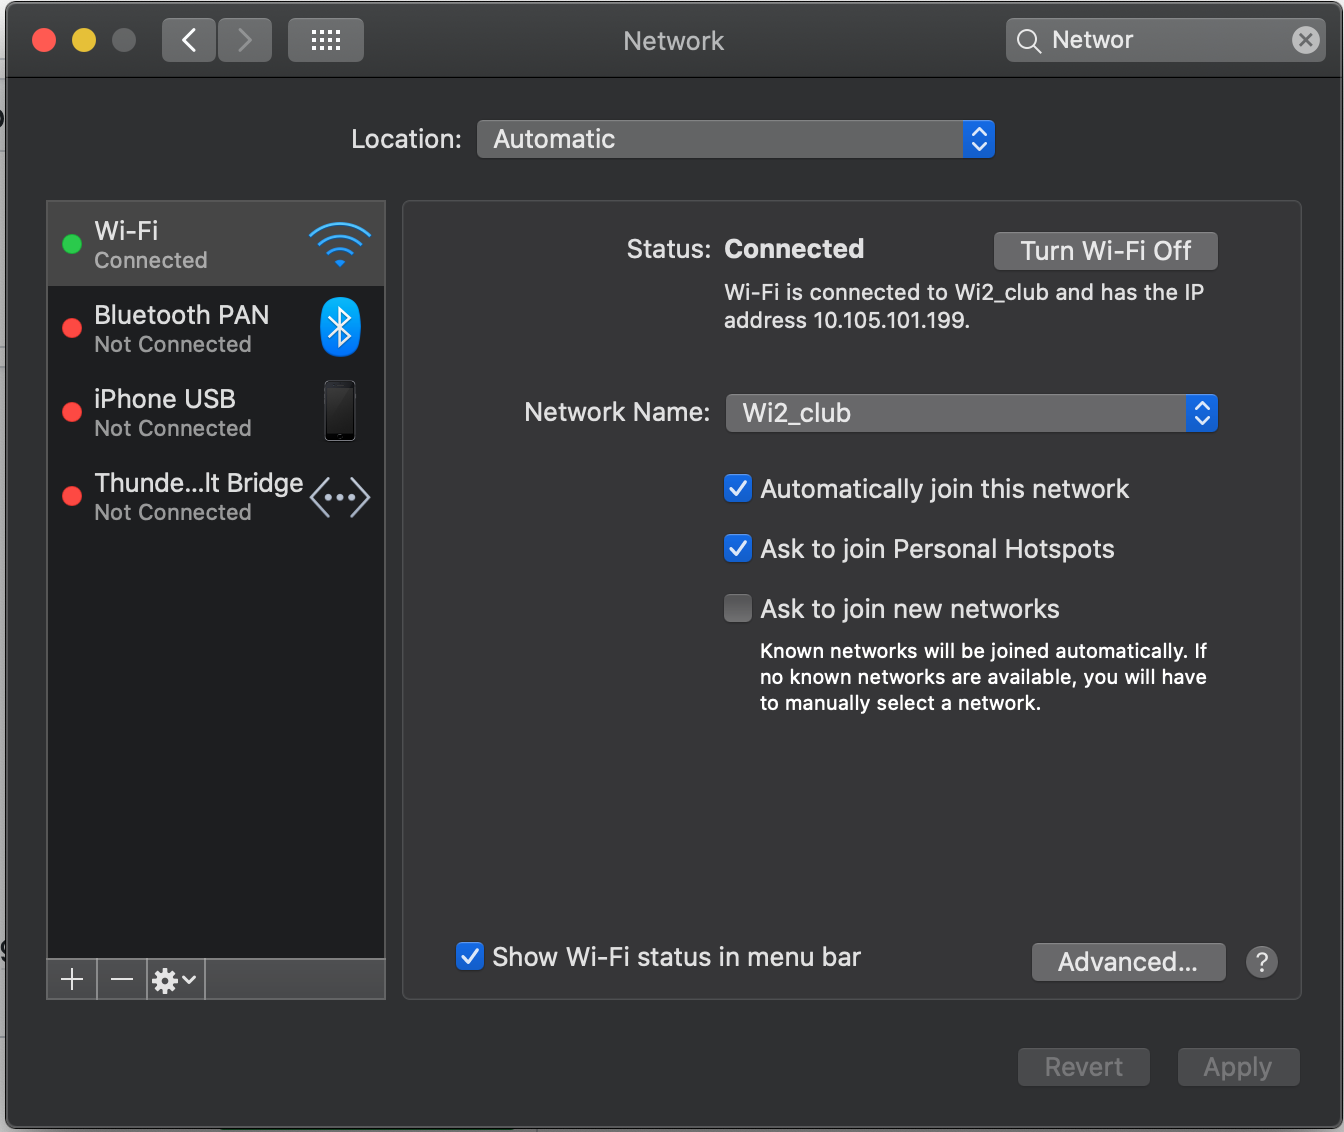Remove the selected network service
1344x1132 pixels.
[x=122, y=980]
